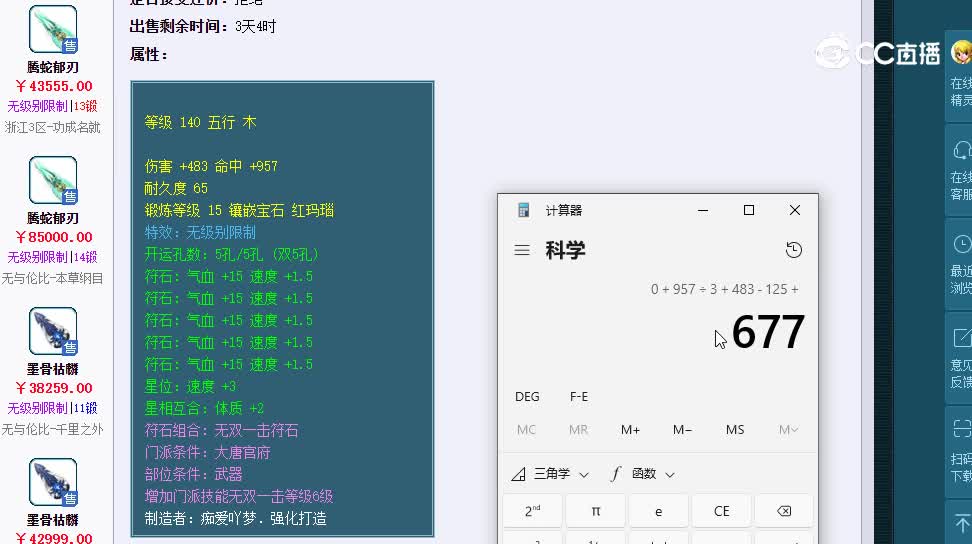Click the 墨骨枯麟 item icon priced ￥38259
972x544 pixels.
pyautogui.click(x=53, y=332)
